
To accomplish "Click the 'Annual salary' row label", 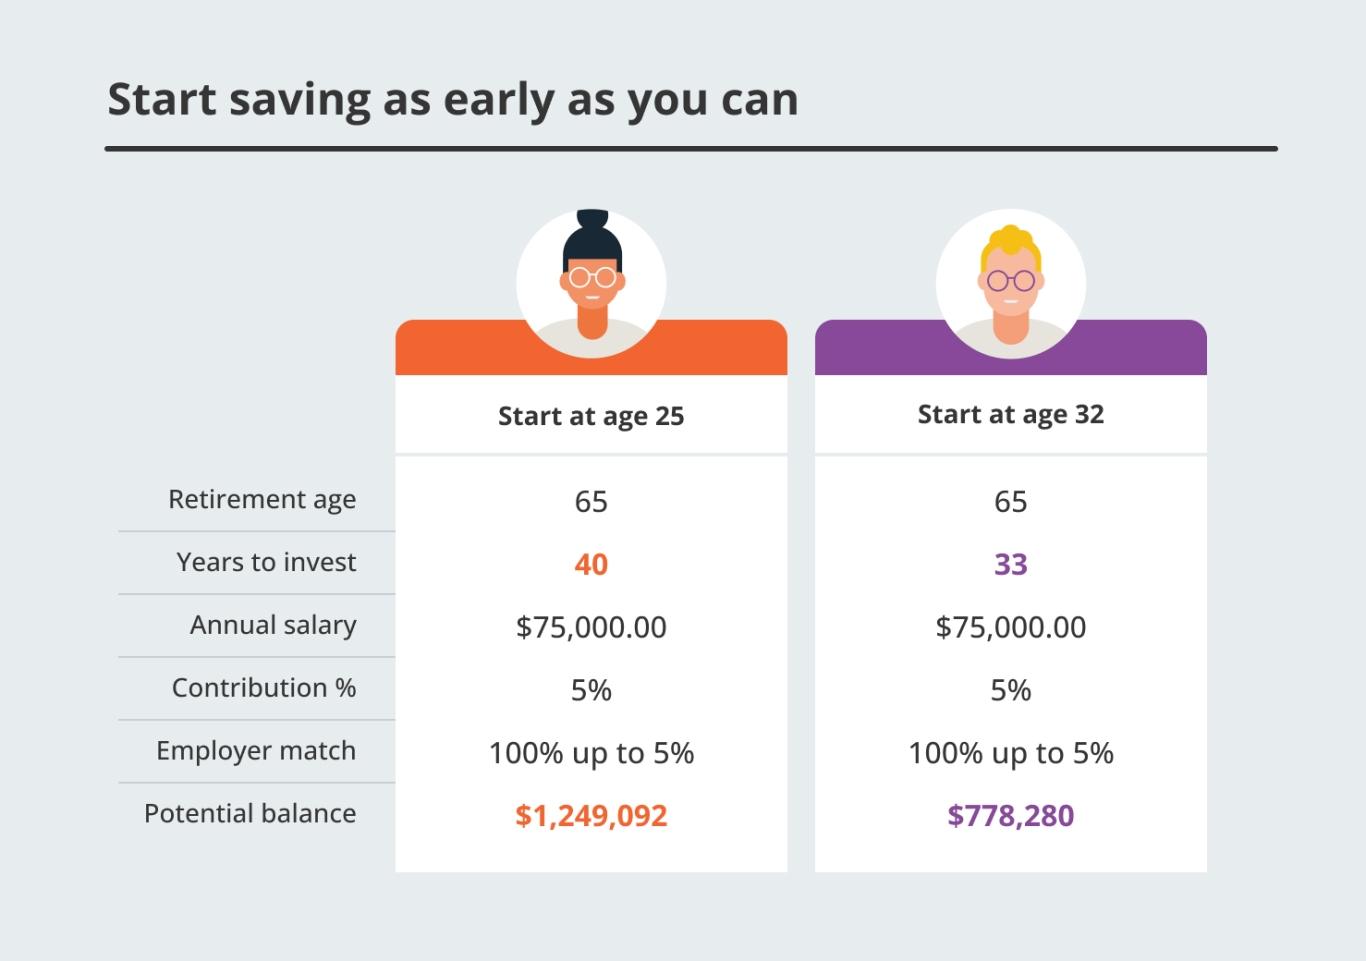I will click(x=273, y=625).
